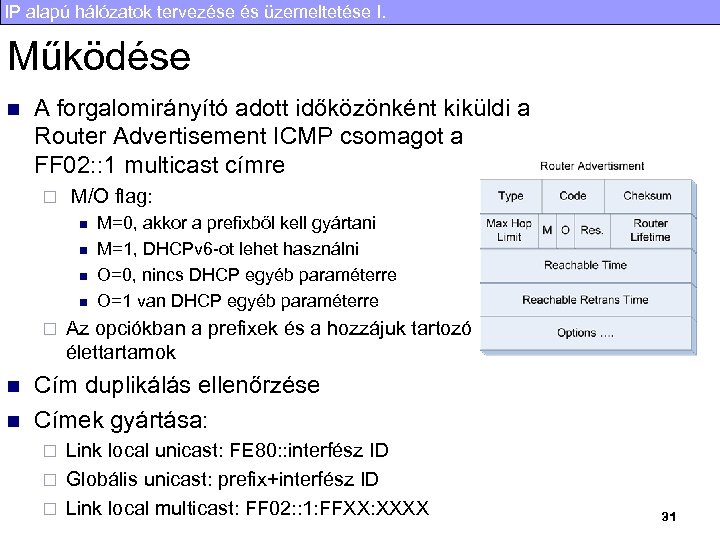Click the blue square bullet before "Címek gyártása"
720x540 pixels.
(14, 422)
